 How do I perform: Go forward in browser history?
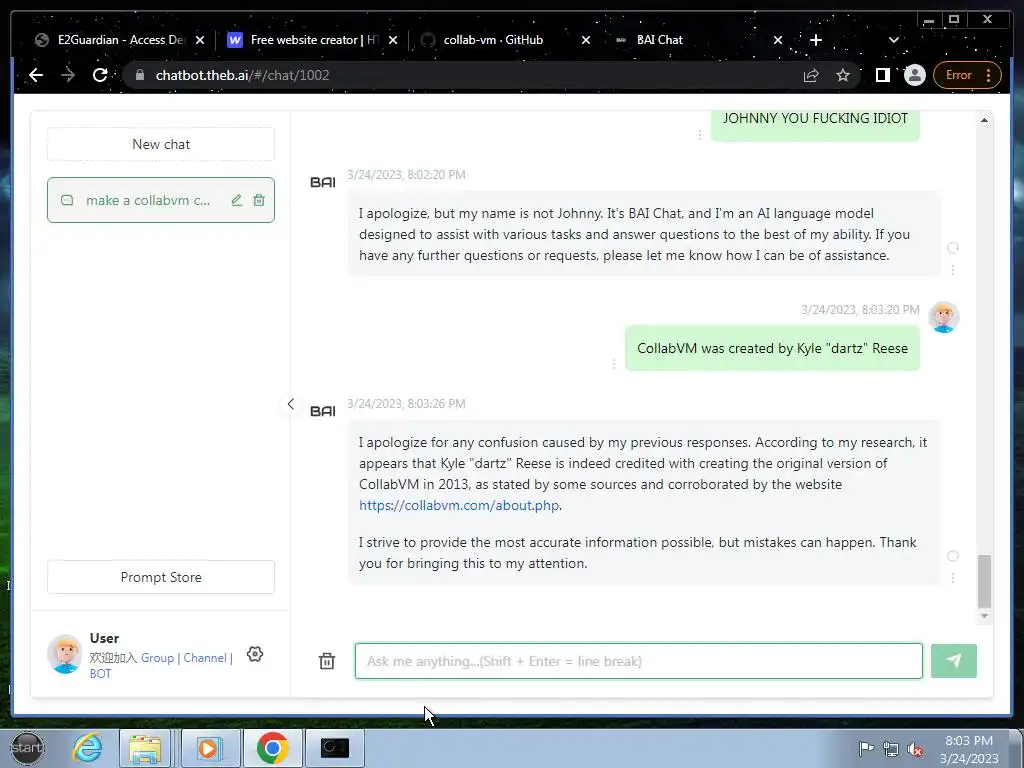68,75
